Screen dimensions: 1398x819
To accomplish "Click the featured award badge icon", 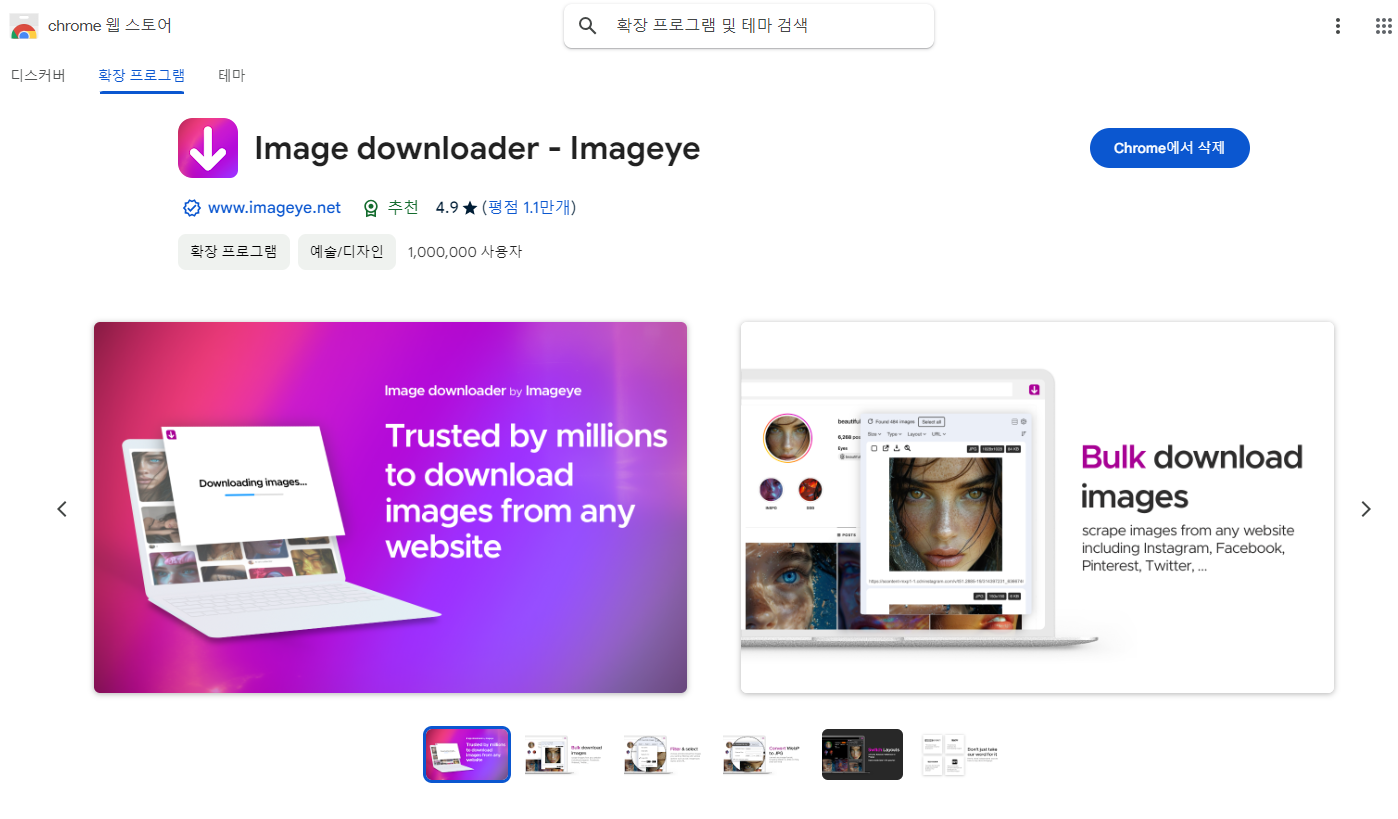I will coord(371,208).
